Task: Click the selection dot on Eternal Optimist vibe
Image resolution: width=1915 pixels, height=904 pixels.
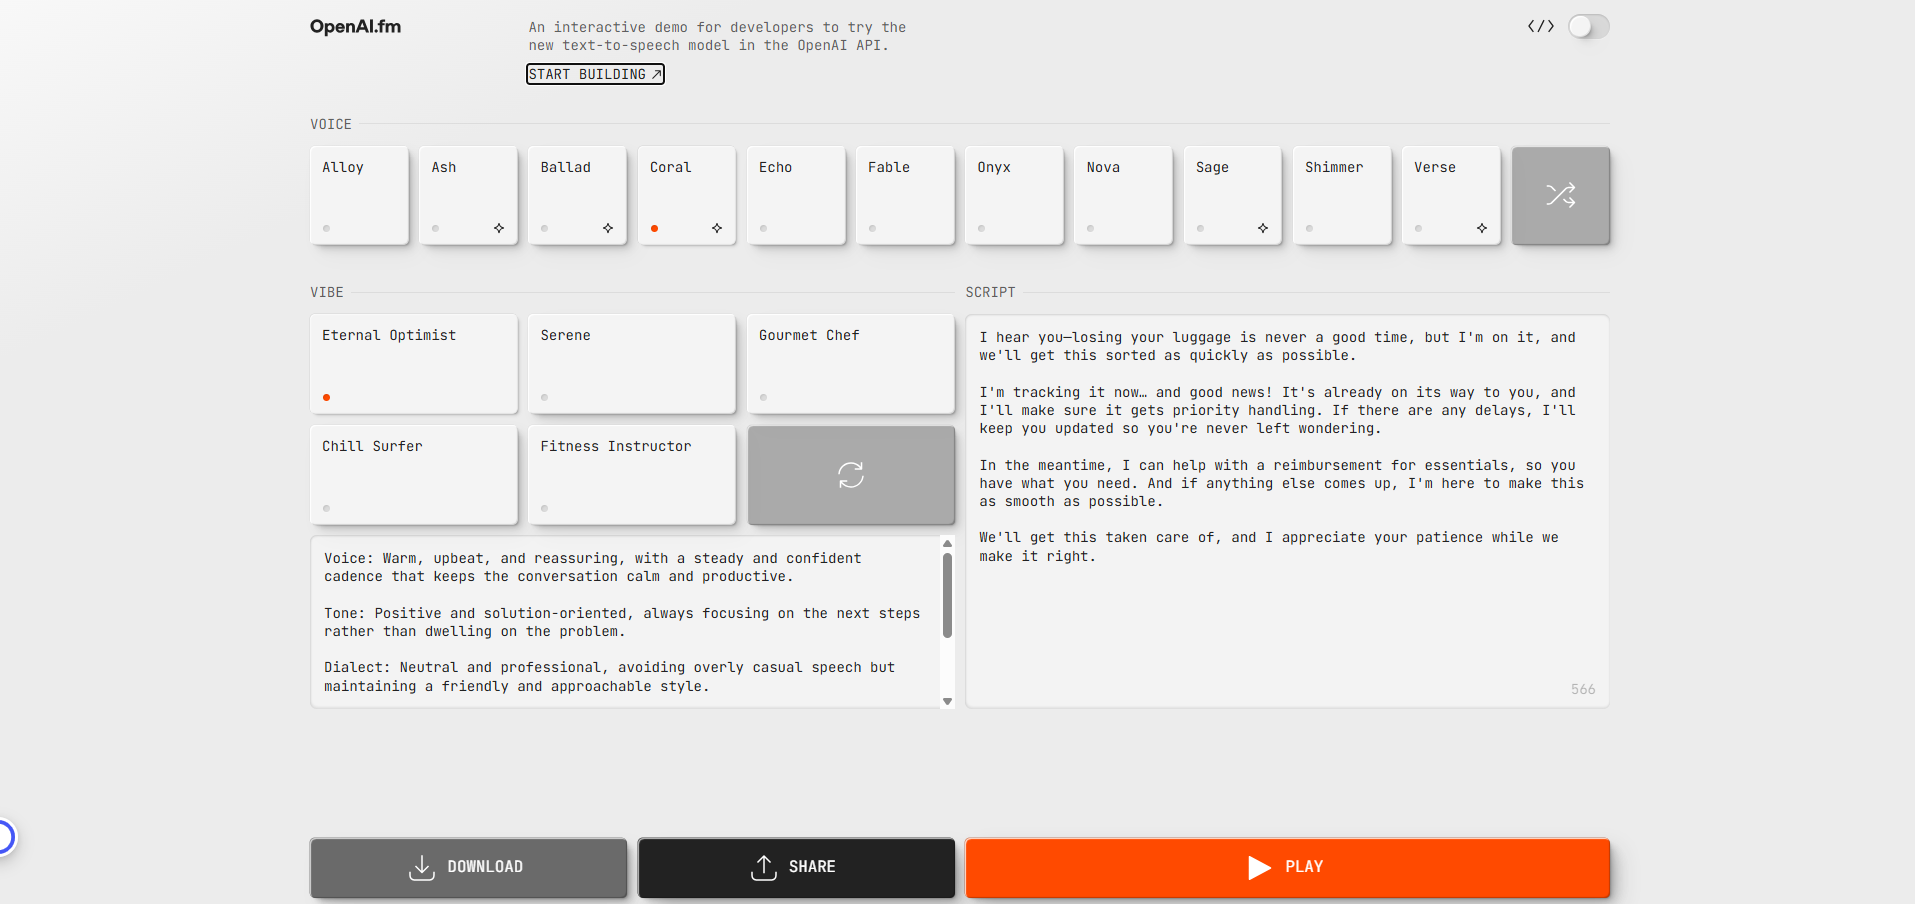Action: pyautogui.click(x=326, y=397)
